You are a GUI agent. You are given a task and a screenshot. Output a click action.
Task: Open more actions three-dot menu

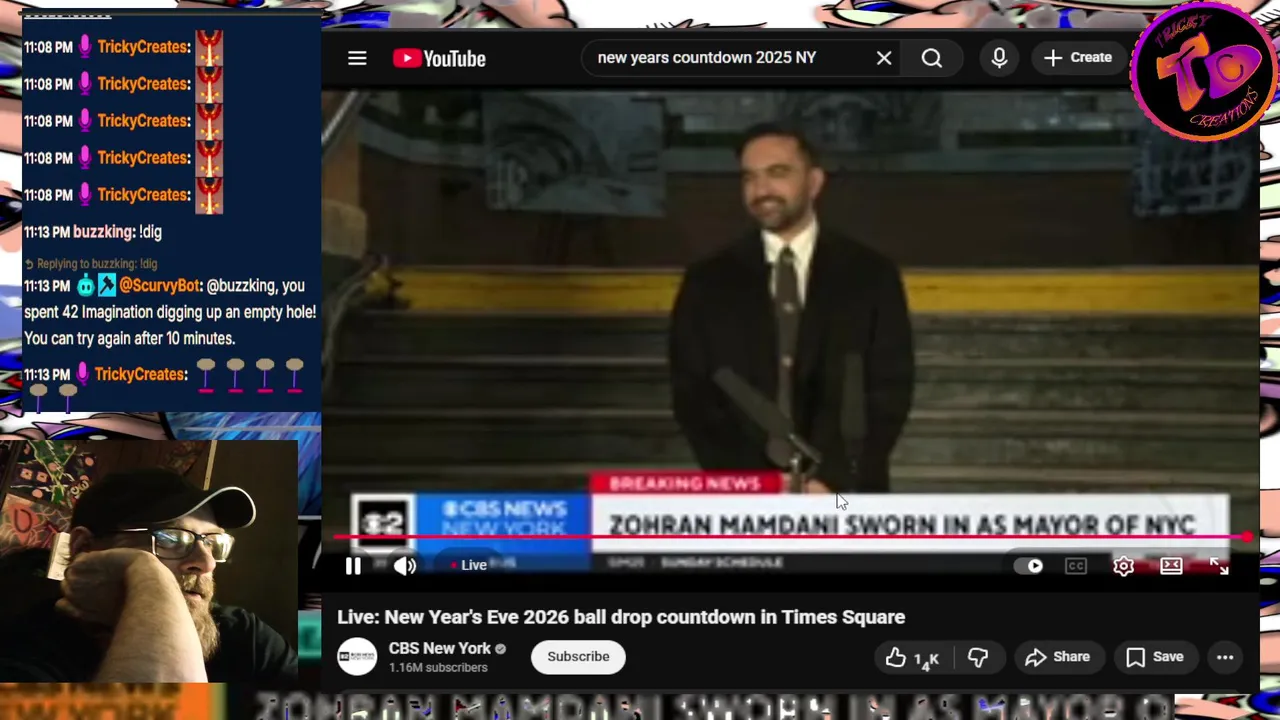pyautogui.click(x=1225, y=657)
